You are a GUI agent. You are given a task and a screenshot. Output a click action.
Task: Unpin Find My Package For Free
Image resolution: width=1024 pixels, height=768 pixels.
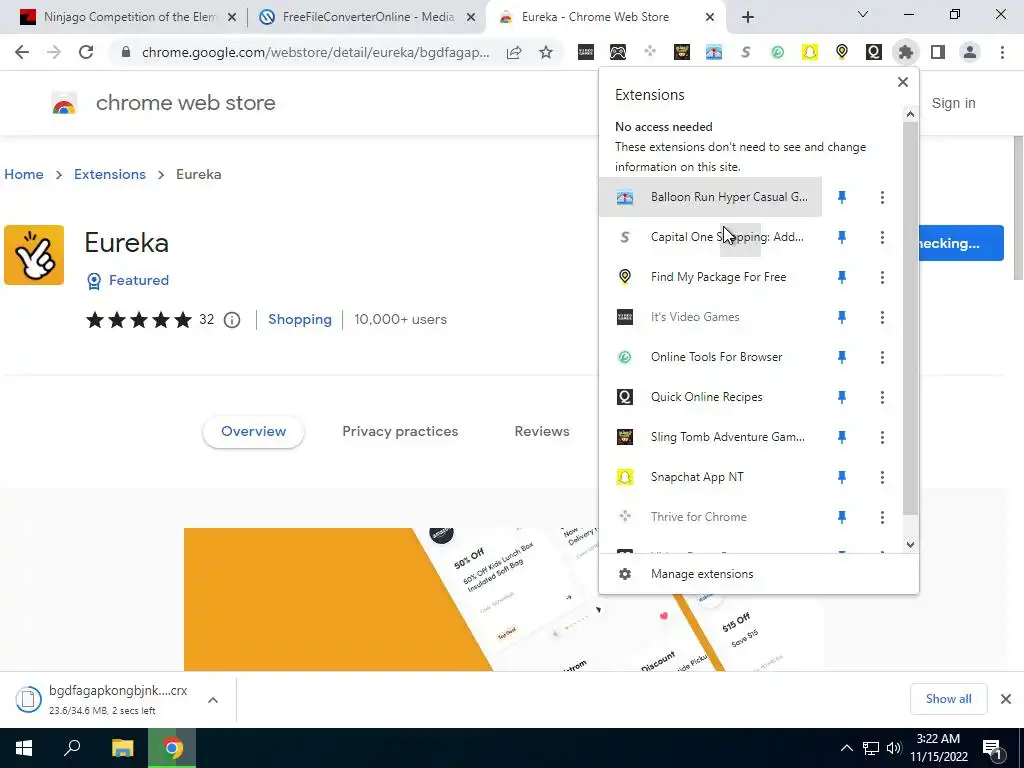[x=842, y=277]
